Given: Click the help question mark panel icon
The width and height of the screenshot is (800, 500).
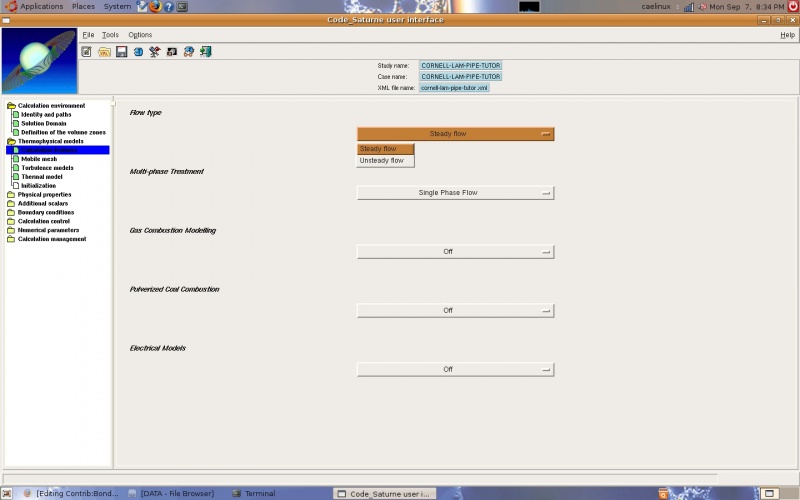Looking at the screenshot, I should click(169, 7).
